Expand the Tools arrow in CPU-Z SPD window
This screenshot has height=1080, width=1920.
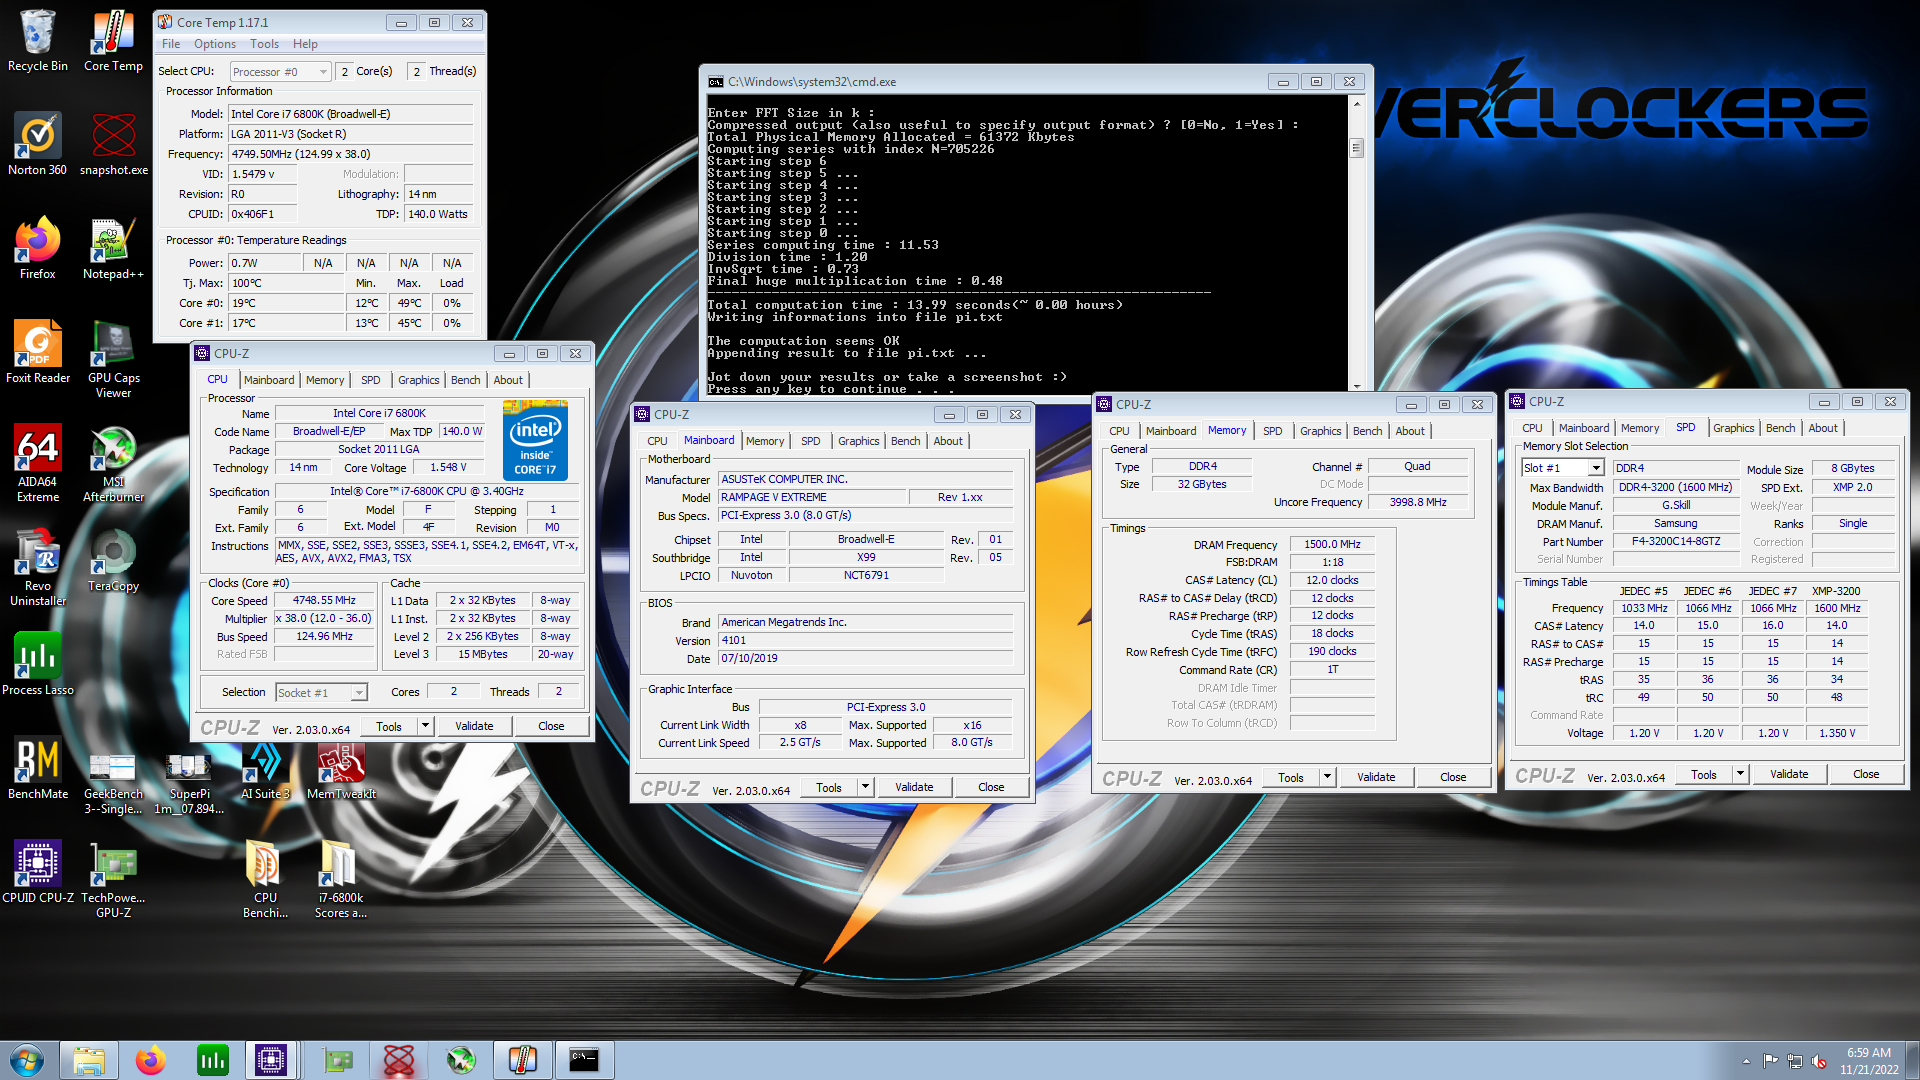tap(1740, 774)
